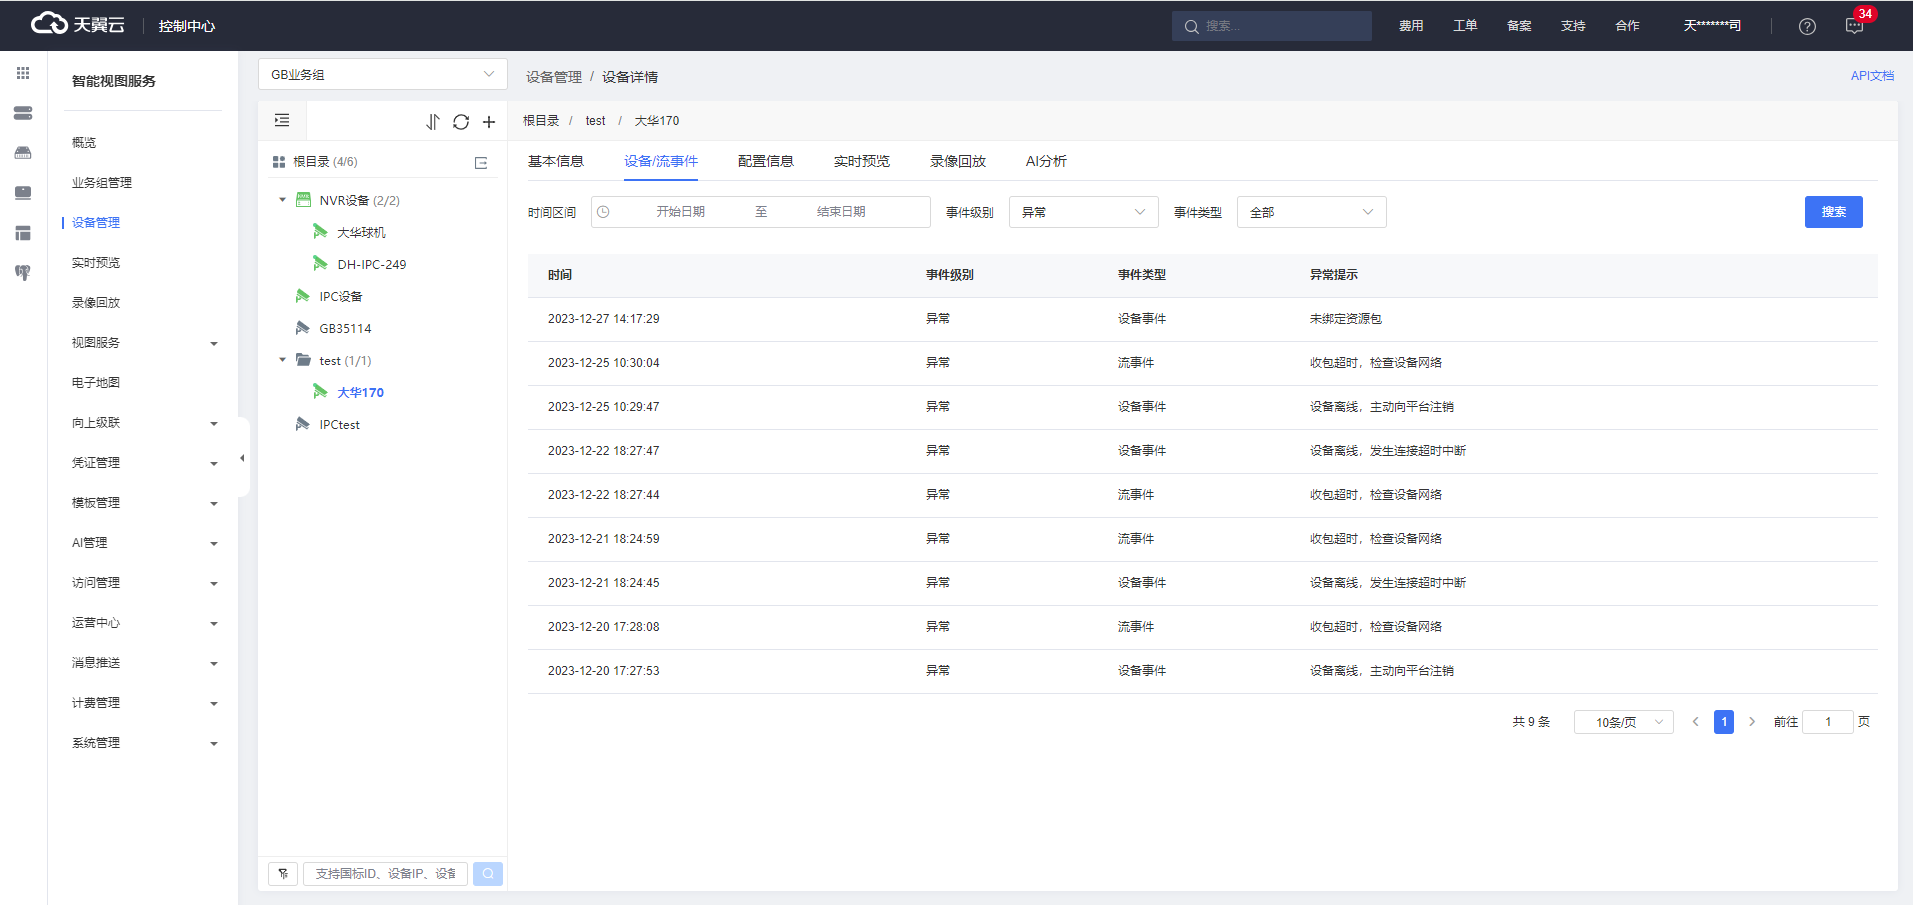1913x905 pixels.
Task: Switch to the 实时预览 tab
Action: [x=861, y=161]
